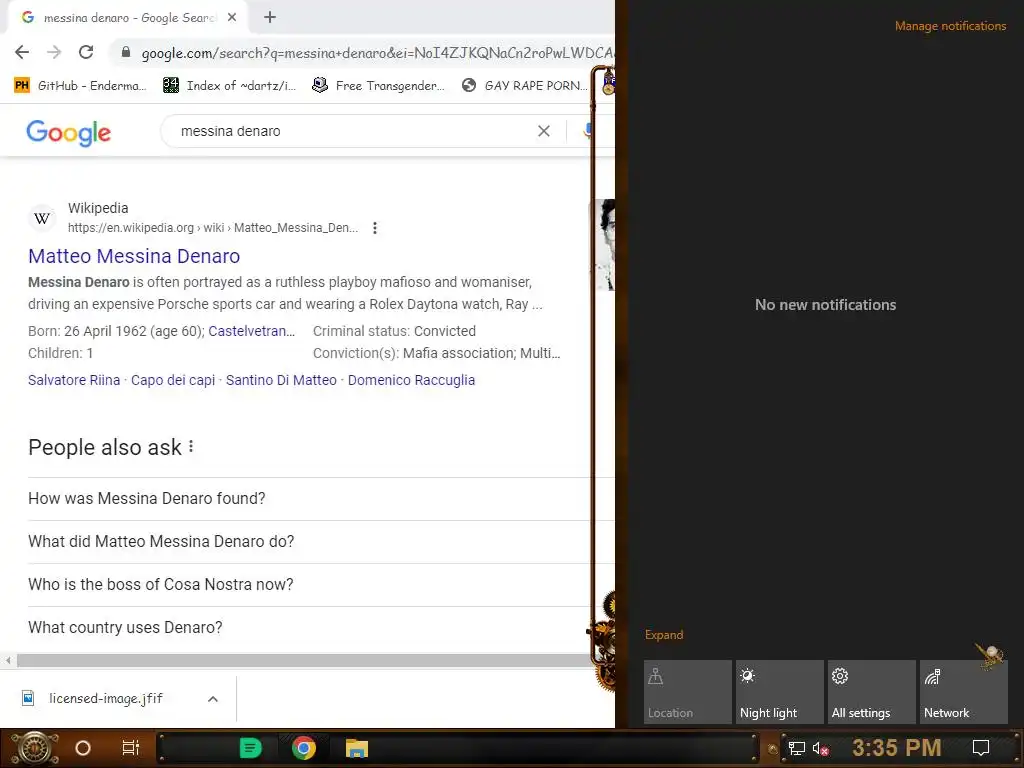Toggle the Night light quick action
This screenshot has height=768, width=1024.
(780, 692)
